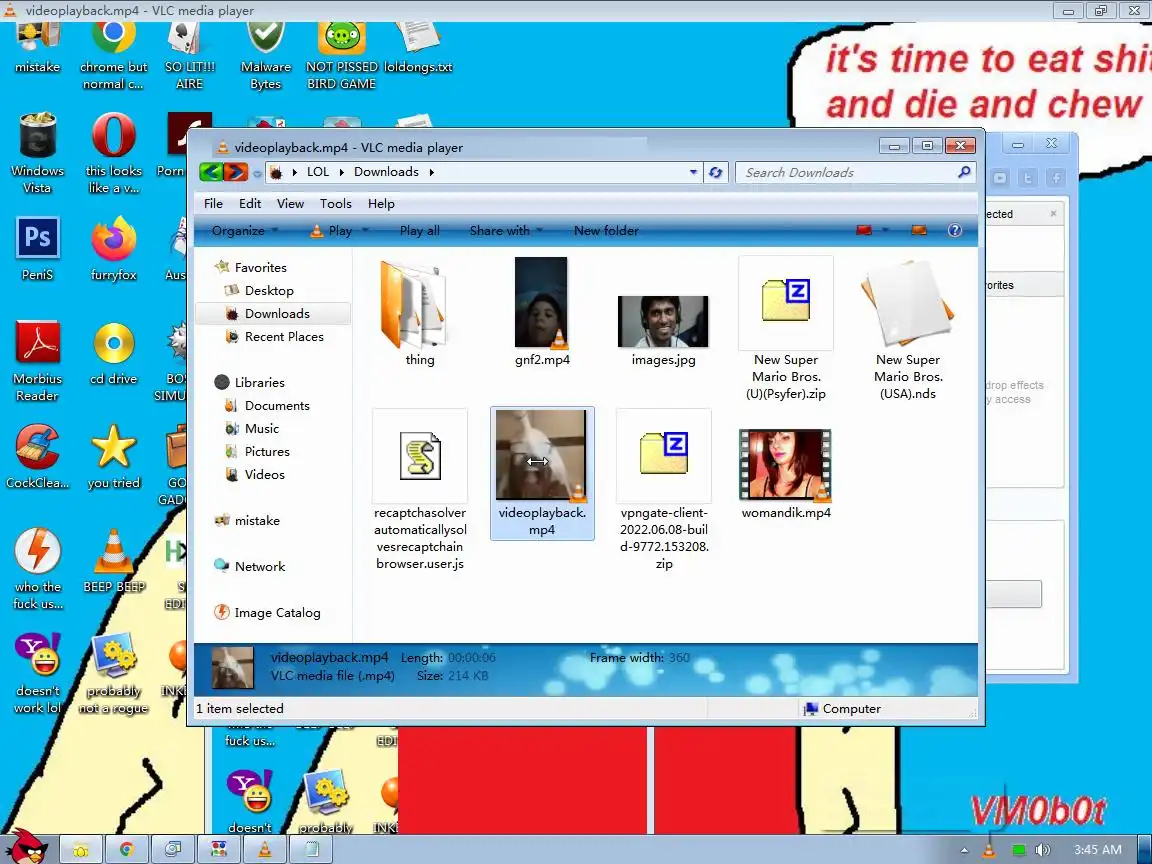Image resolution: width=1152 pixels, height=864 pixels.
Task: Expand the arrow after LOL breadcrumb
Action: point(342,173)
